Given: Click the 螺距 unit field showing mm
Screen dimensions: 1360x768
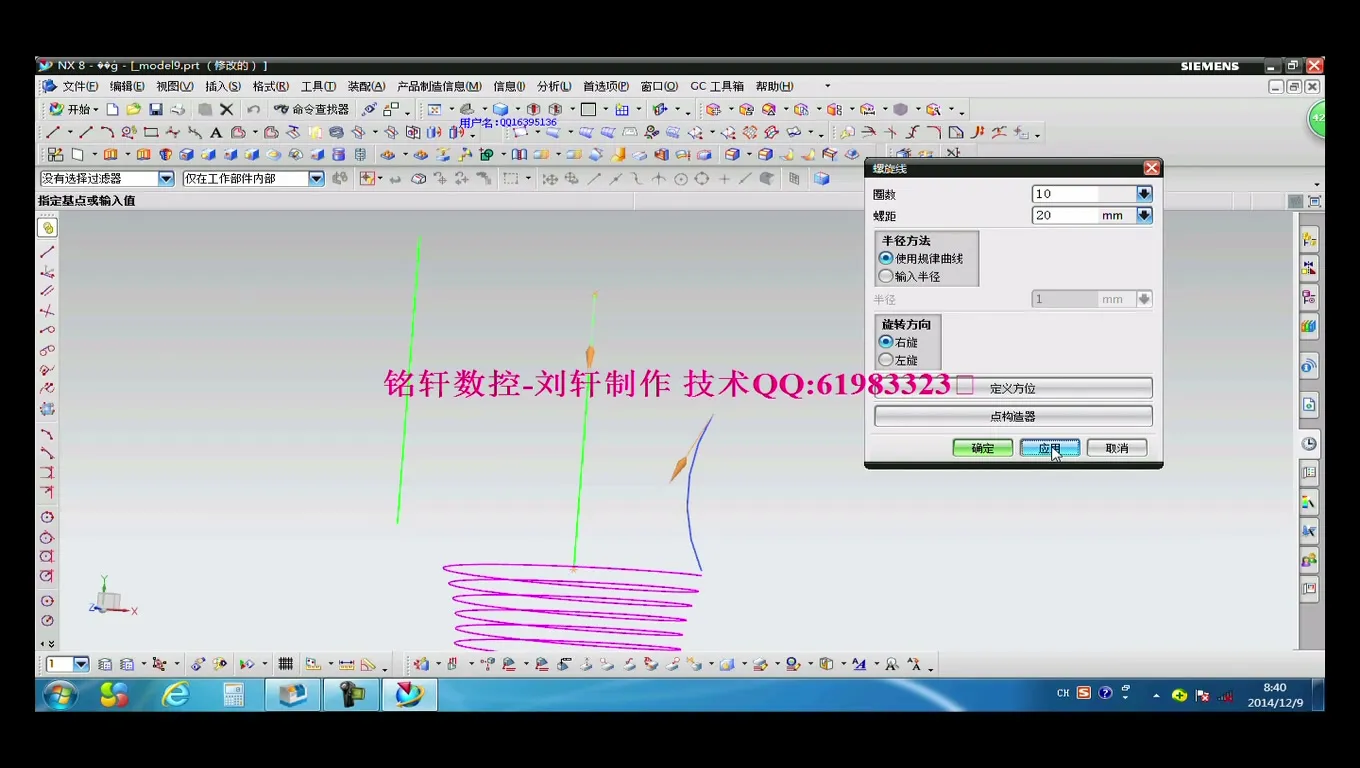Looking at the screenshot, I should click(1114, 215).
